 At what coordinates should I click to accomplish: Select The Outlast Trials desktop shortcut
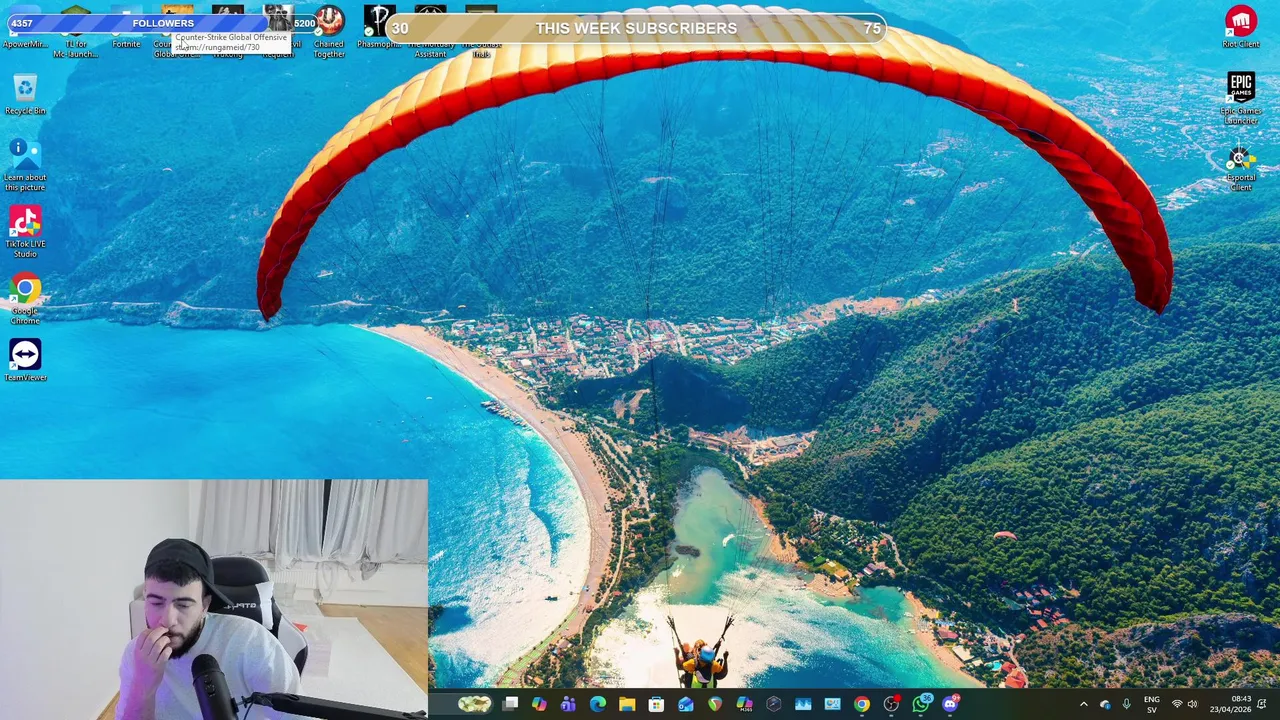click(481, 31)
